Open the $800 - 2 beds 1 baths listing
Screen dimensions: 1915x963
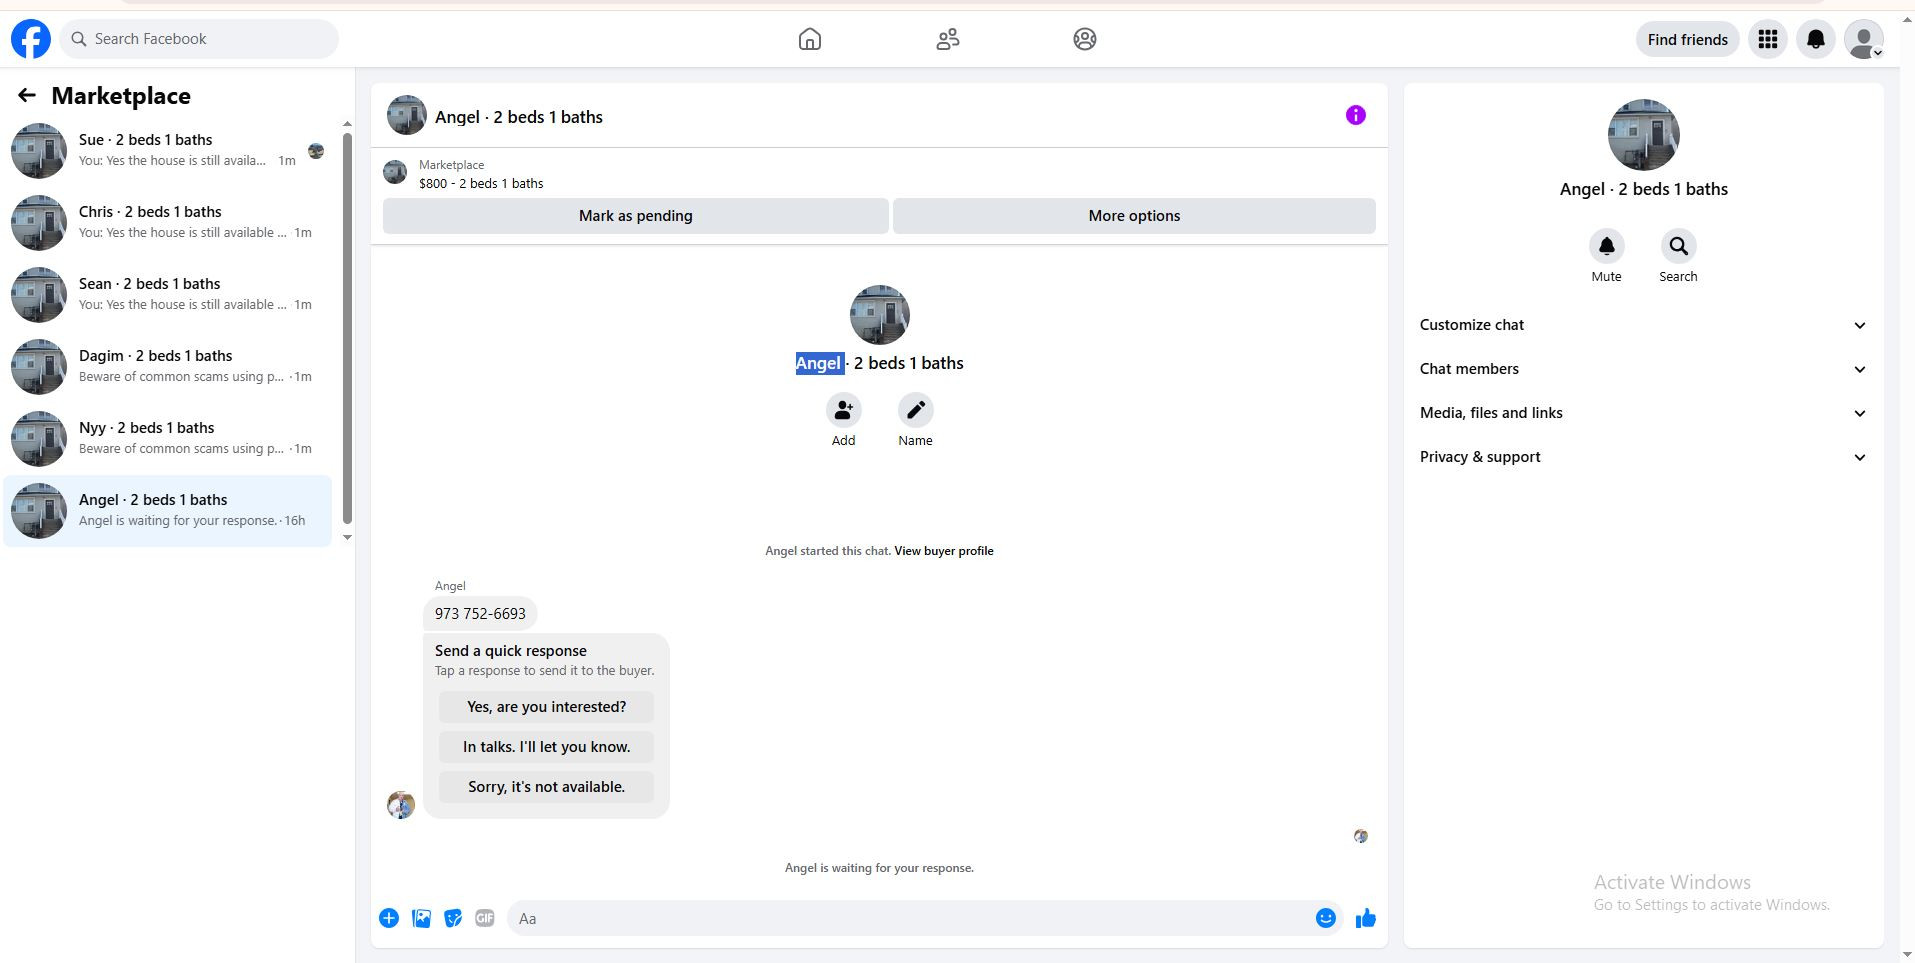pyautogui.click(x=481, y=183)
